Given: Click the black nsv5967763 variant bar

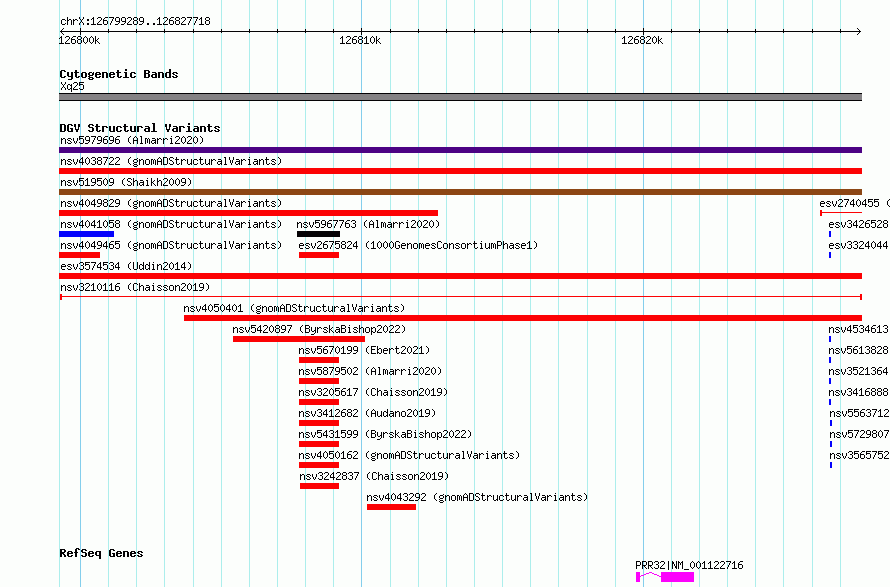Looking at the screenshot, I should pos(318,234).
